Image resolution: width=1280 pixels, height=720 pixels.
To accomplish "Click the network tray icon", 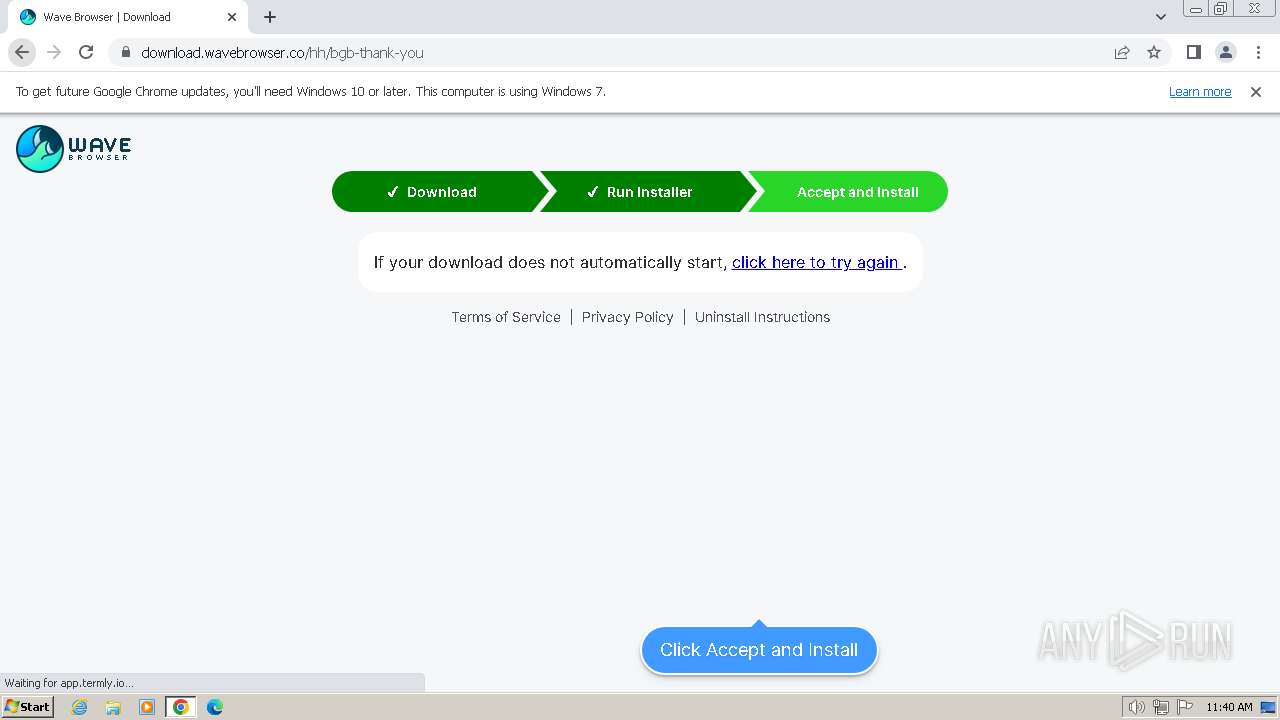I will (1161, 707).
